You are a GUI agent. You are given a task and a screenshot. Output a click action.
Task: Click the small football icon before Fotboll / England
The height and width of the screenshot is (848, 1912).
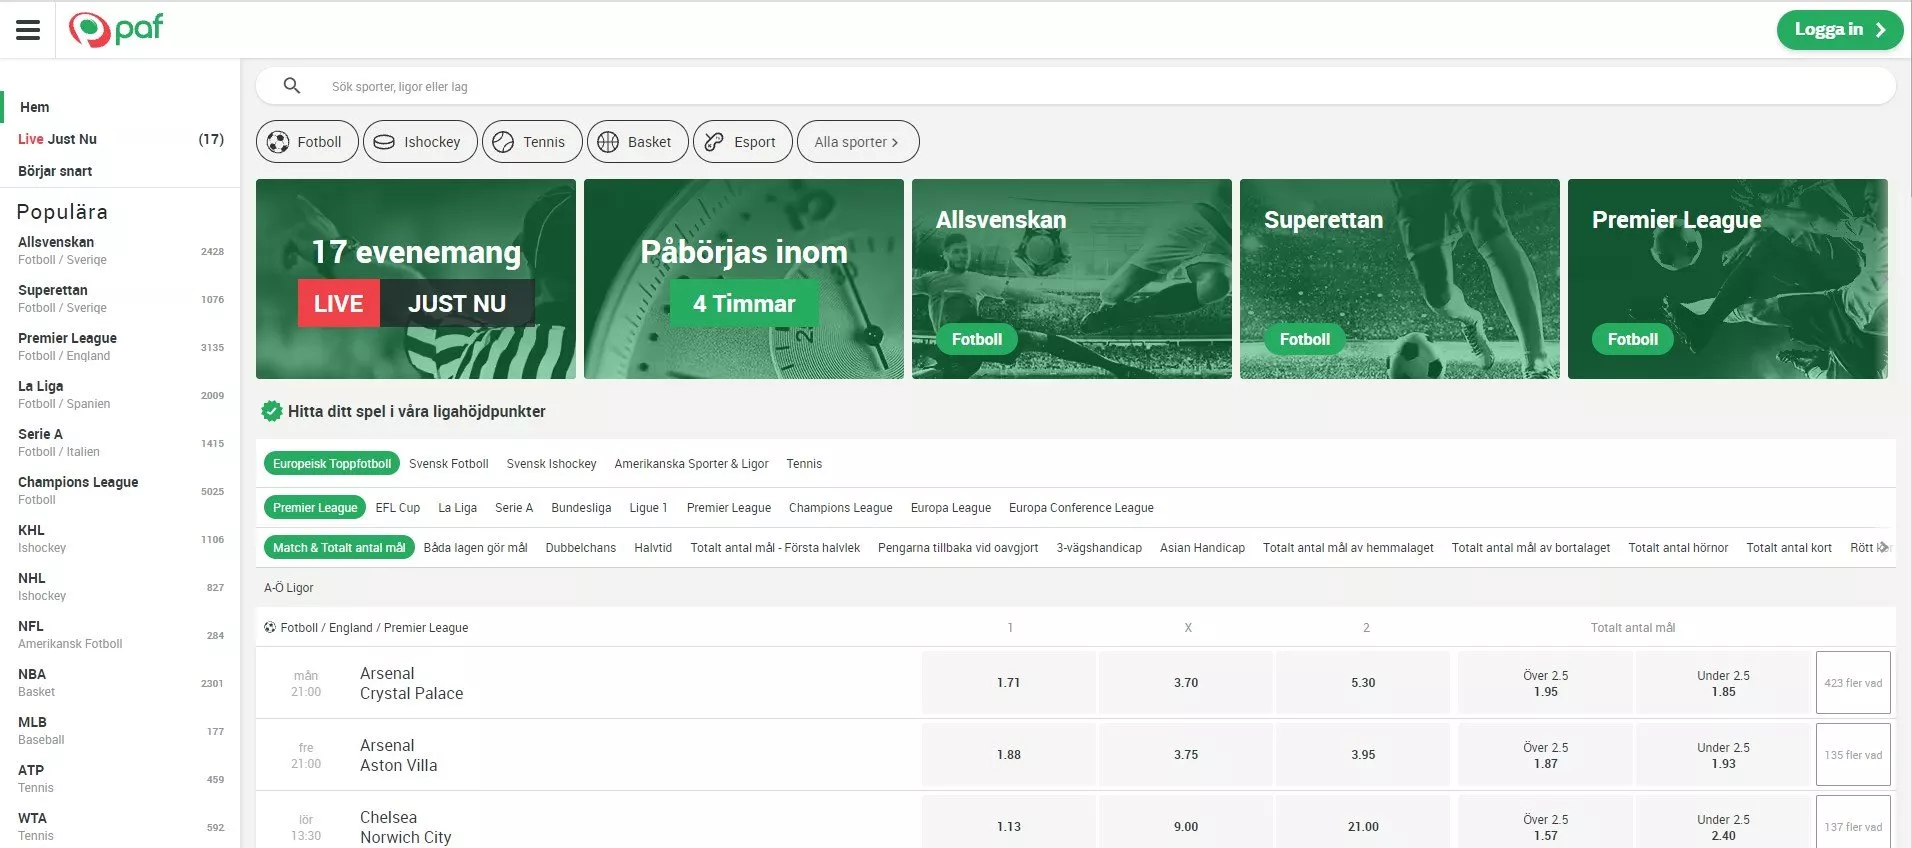(270, 628)
